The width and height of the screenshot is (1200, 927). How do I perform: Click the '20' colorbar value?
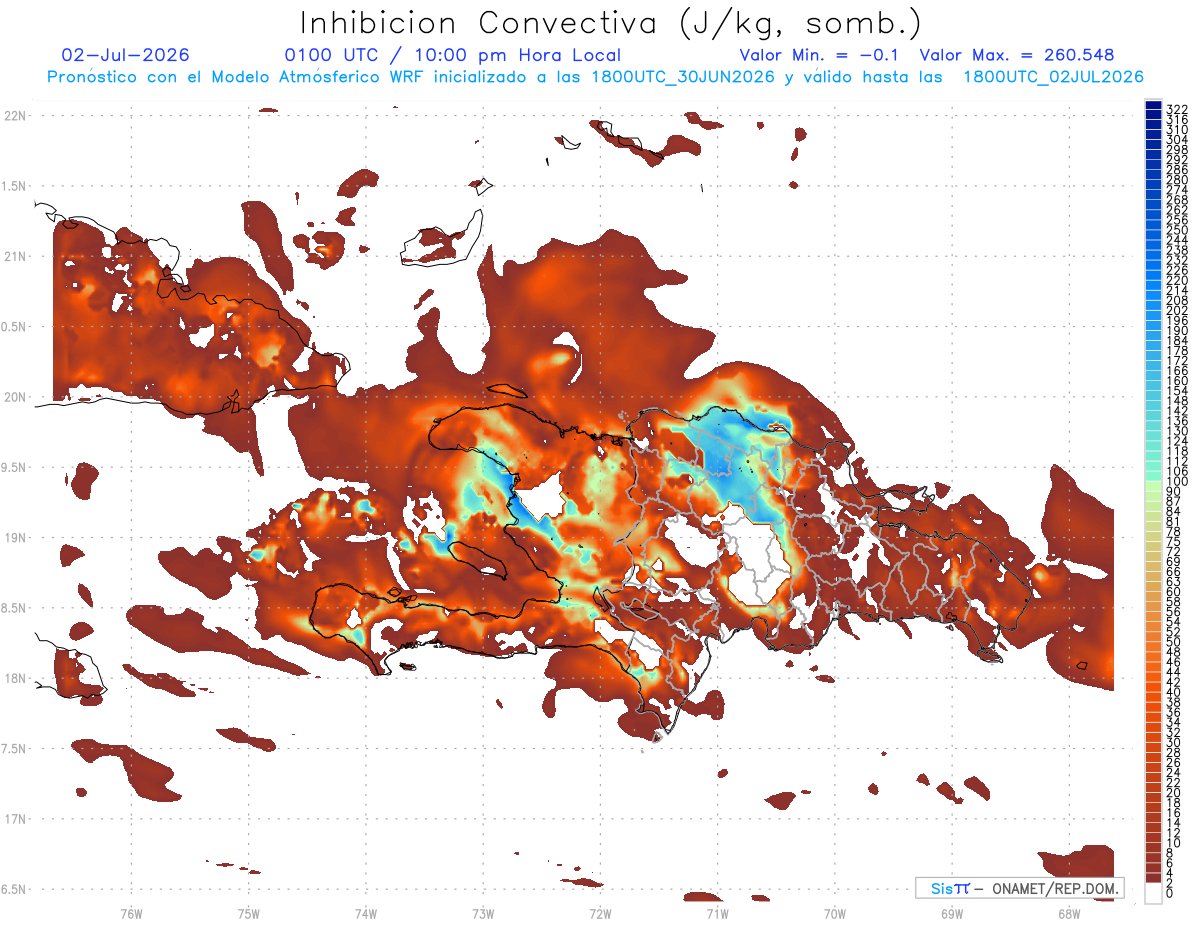tap(1173, 792)
